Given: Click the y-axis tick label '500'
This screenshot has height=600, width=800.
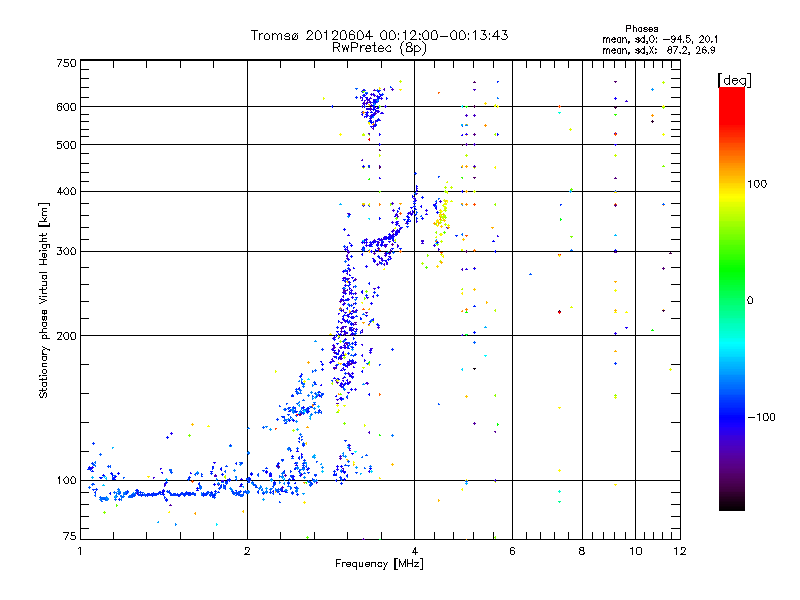Looking at the screenshot, I should click(x=66, y=145).
